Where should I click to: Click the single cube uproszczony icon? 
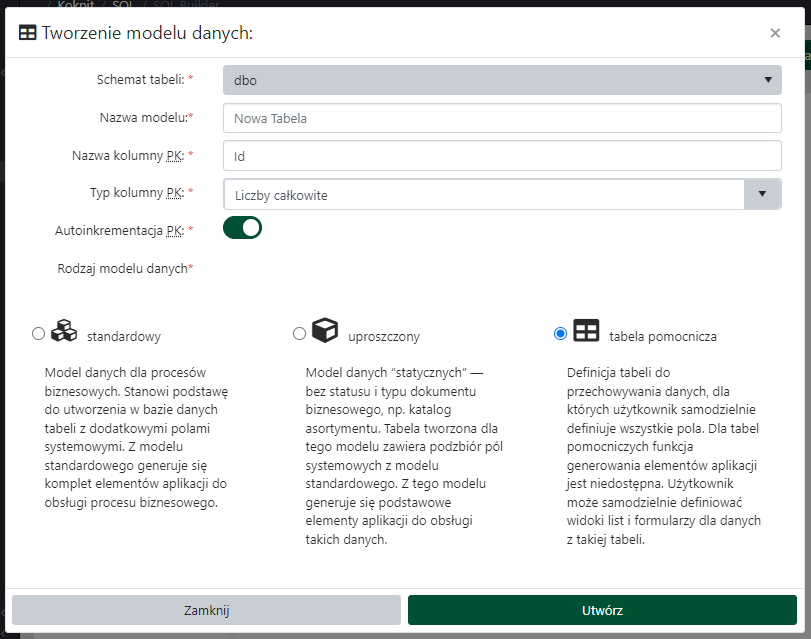pos(325,331)
